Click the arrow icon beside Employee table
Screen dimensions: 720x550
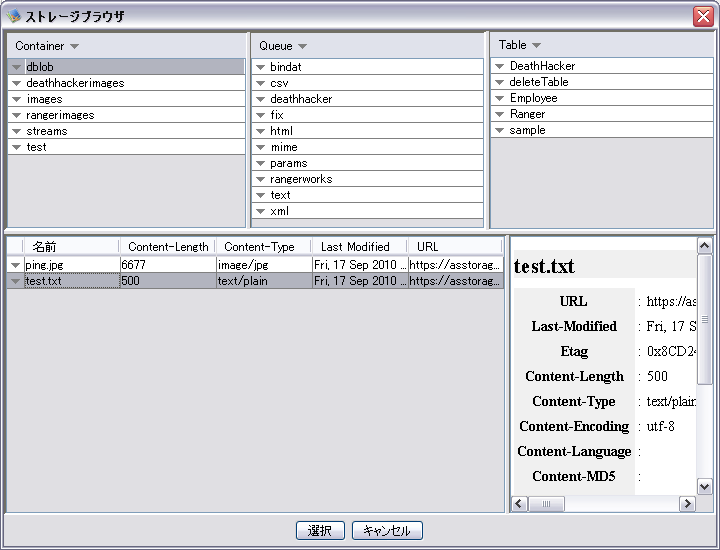[x=500, y=98]
